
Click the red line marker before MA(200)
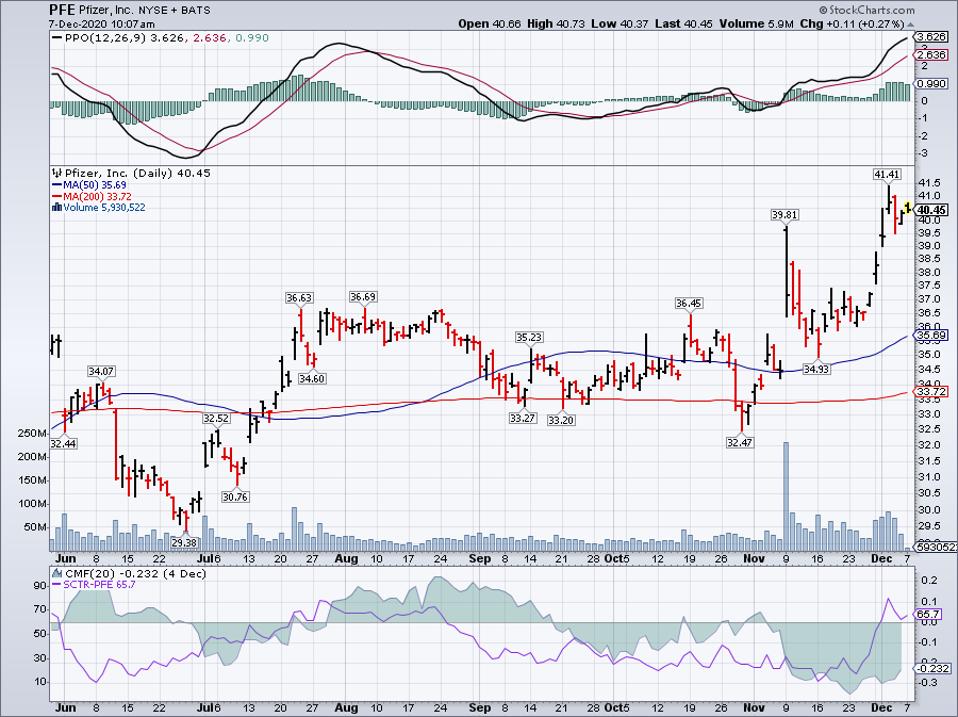tap(57, 197)
